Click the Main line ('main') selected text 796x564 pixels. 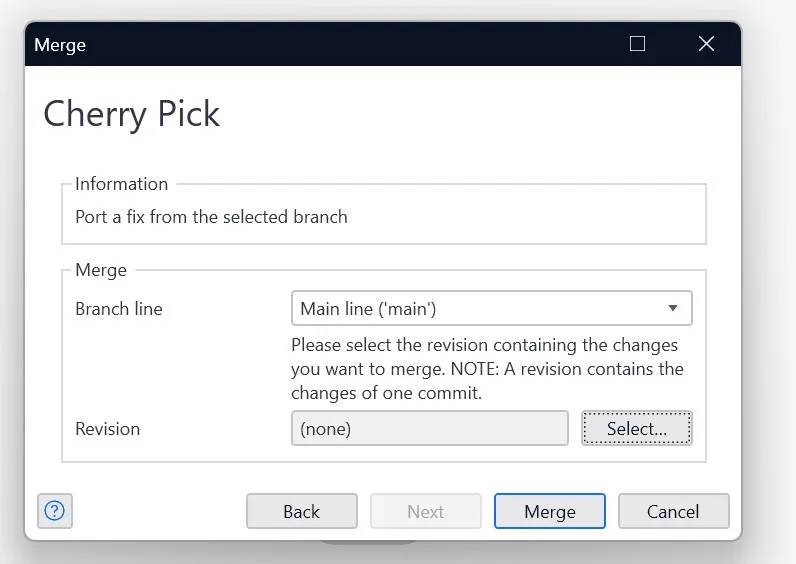pos(368,309)
